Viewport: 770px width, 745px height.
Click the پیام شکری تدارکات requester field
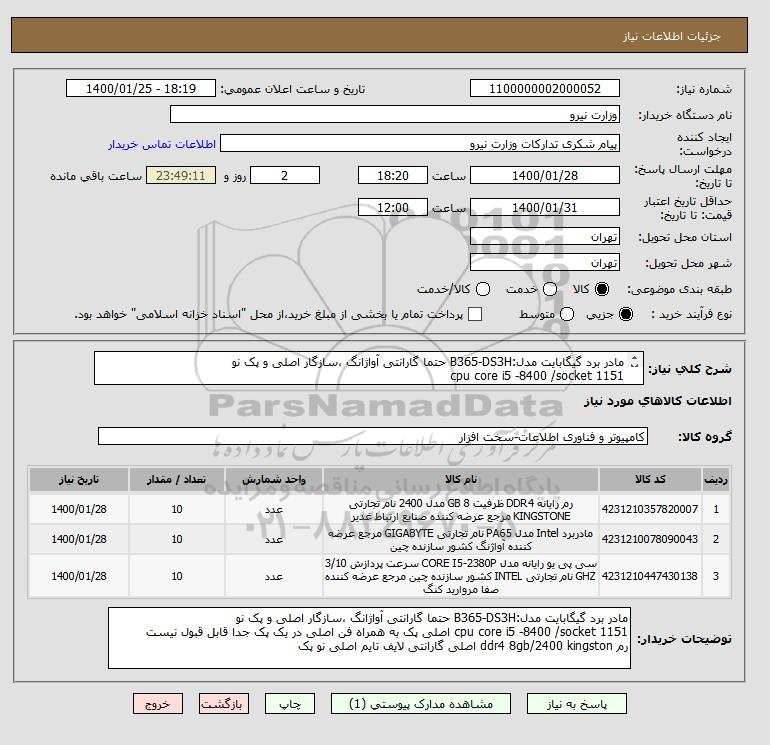(420, 144)
